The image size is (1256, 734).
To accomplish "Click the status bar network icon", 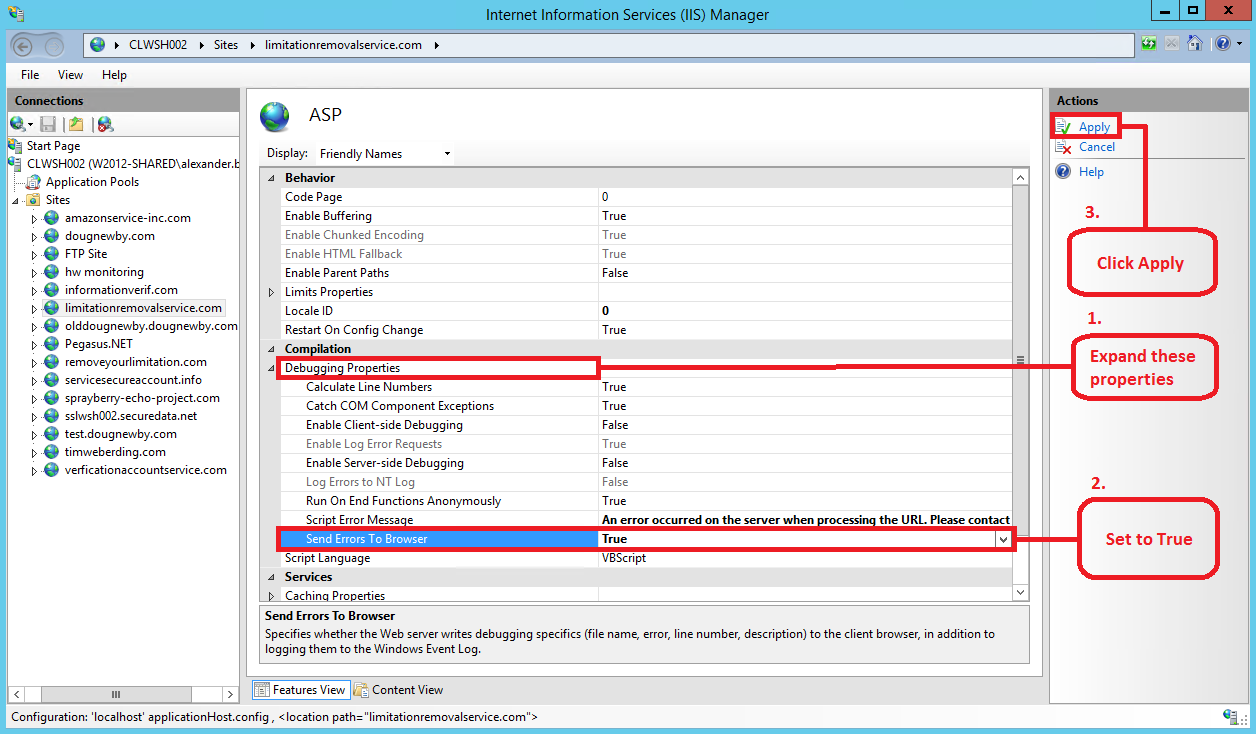I will [x=1231, y=716].
